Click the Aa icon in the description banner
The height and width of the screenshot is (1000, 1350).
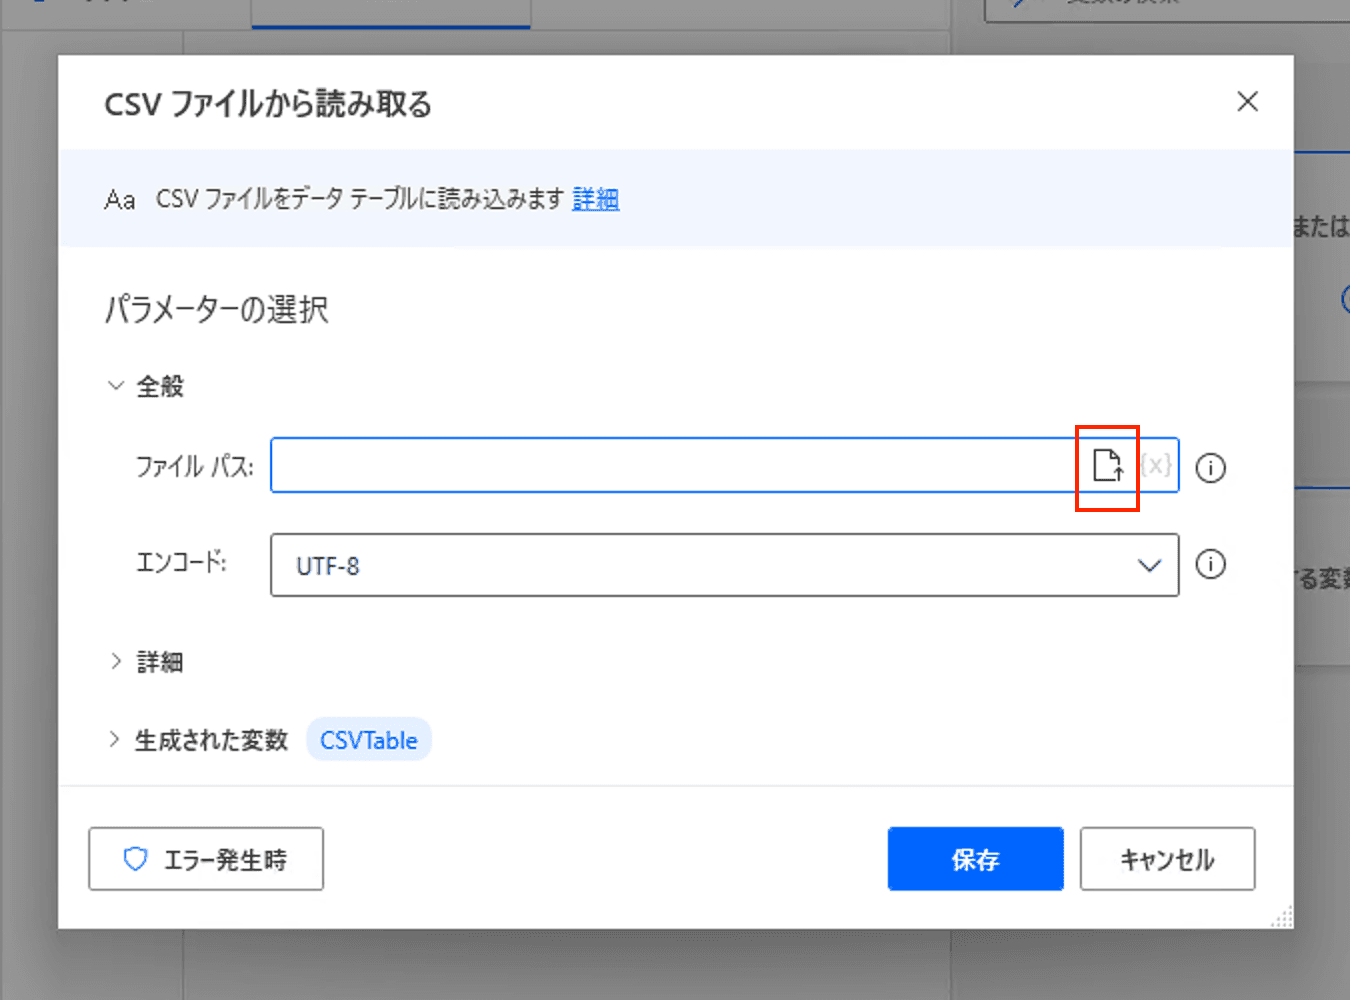[119, 200]
